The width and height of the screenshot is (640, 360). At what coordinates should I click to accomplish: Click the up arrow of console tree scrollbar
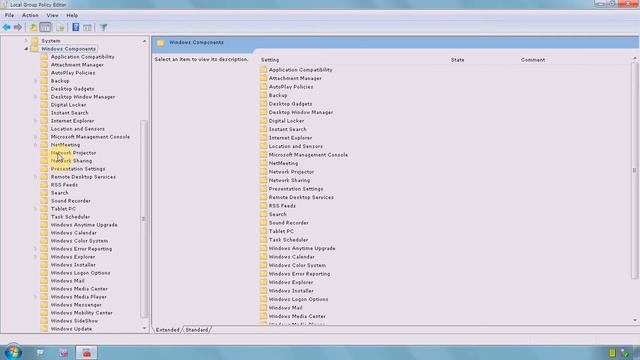coord(144,41)
